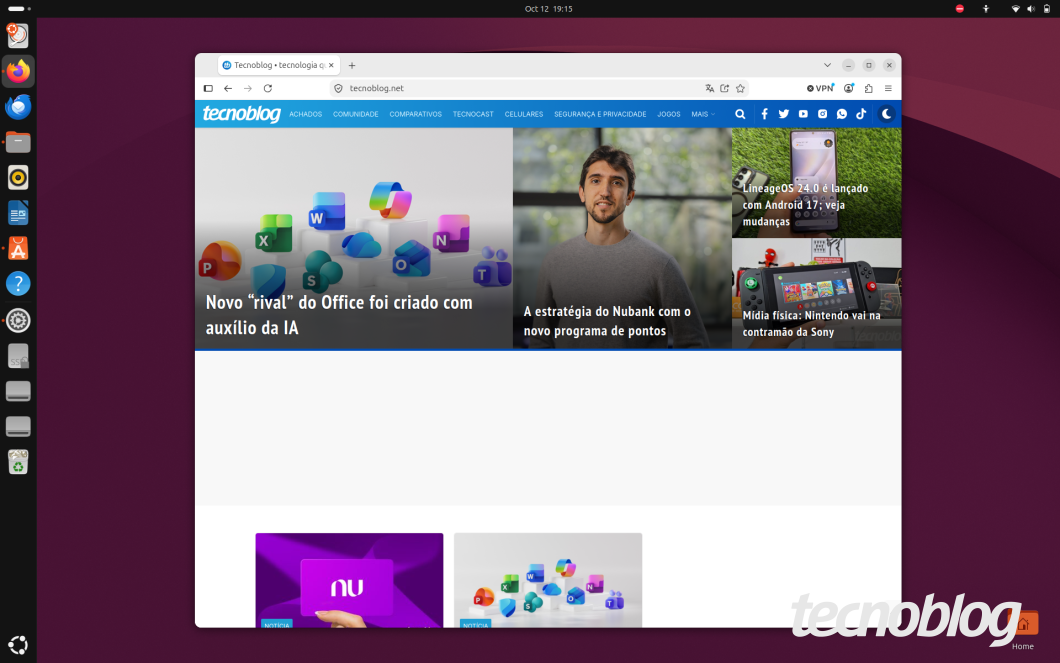Open Settings gear in the dock

[x=18, y=320]
